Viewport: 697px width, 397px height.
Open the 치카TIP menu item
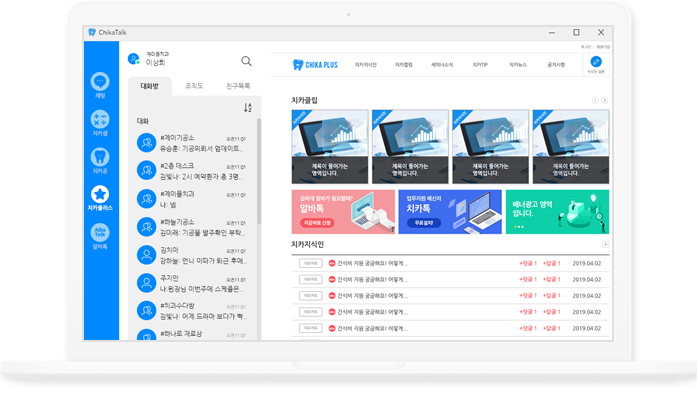tap(480, 65)
